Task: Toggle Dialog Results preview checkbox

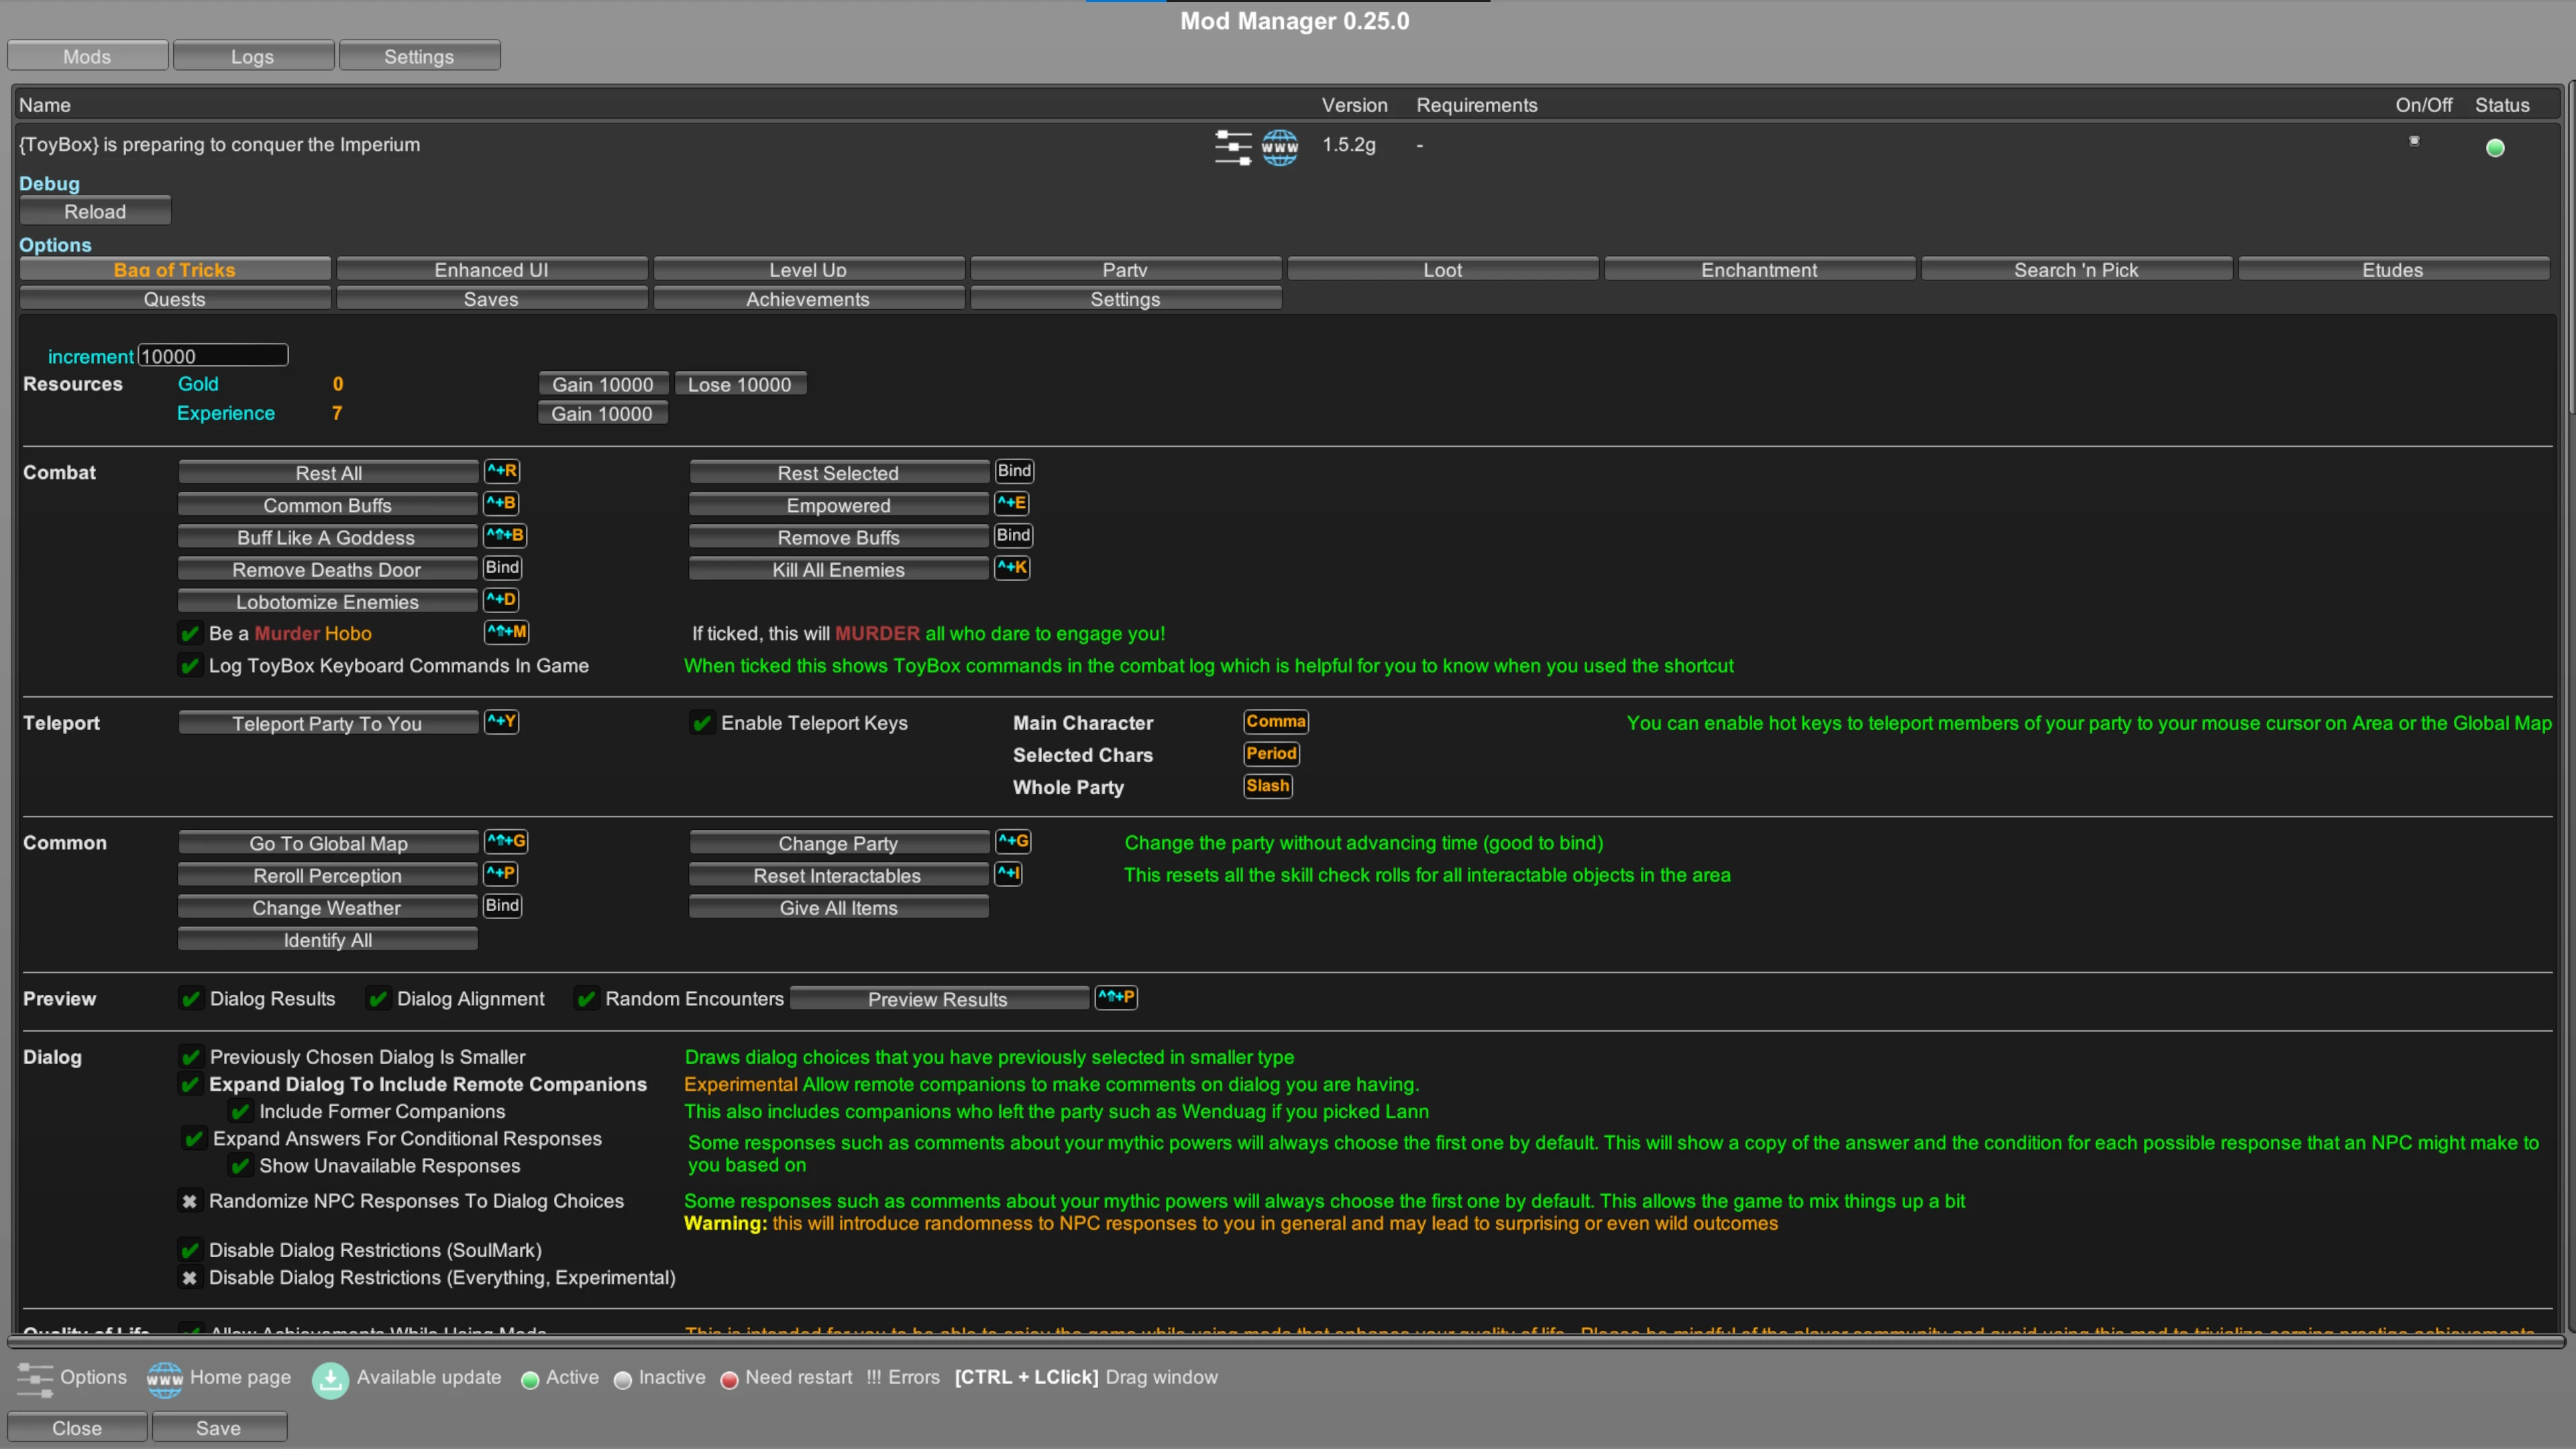Action: pos(190,999)
